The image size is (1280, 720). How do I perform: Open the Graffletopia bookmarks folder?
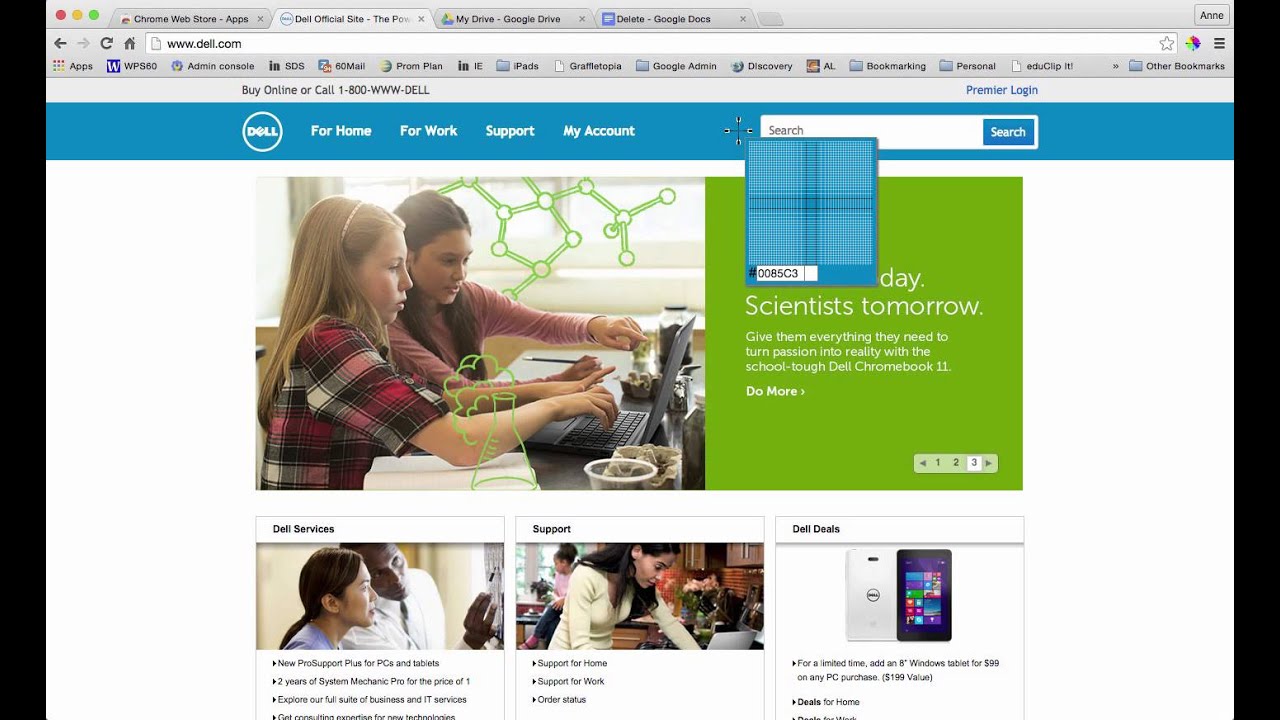click(587, 66)
